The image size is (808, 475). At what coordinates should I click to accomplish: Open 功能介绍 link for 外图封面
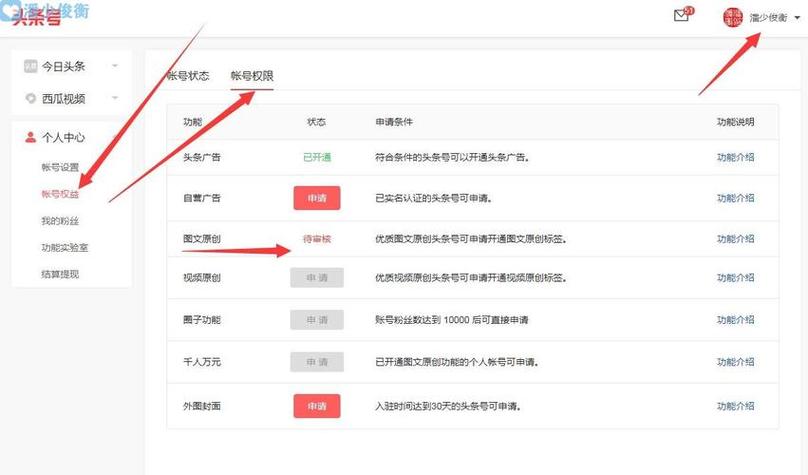(735, 406)
